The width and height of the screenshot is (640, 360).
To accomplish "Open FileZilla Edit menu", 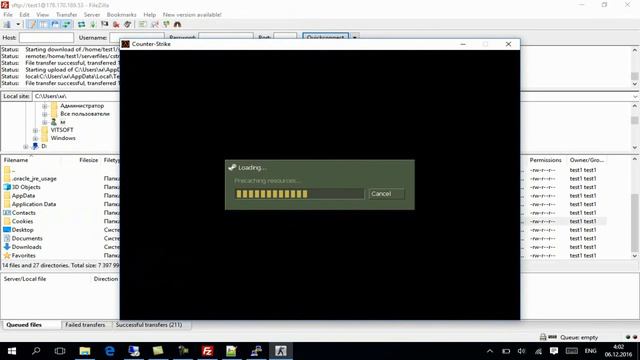I will pos(24,14).
